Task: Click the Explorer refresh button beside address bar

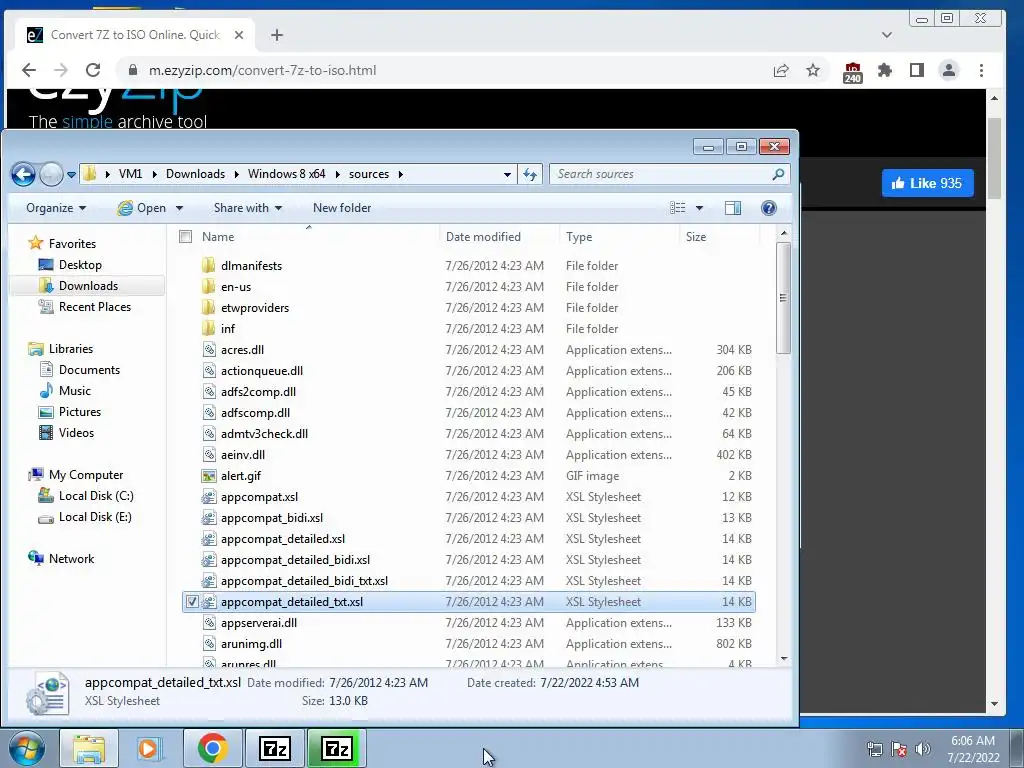Action: coord(530,174)
